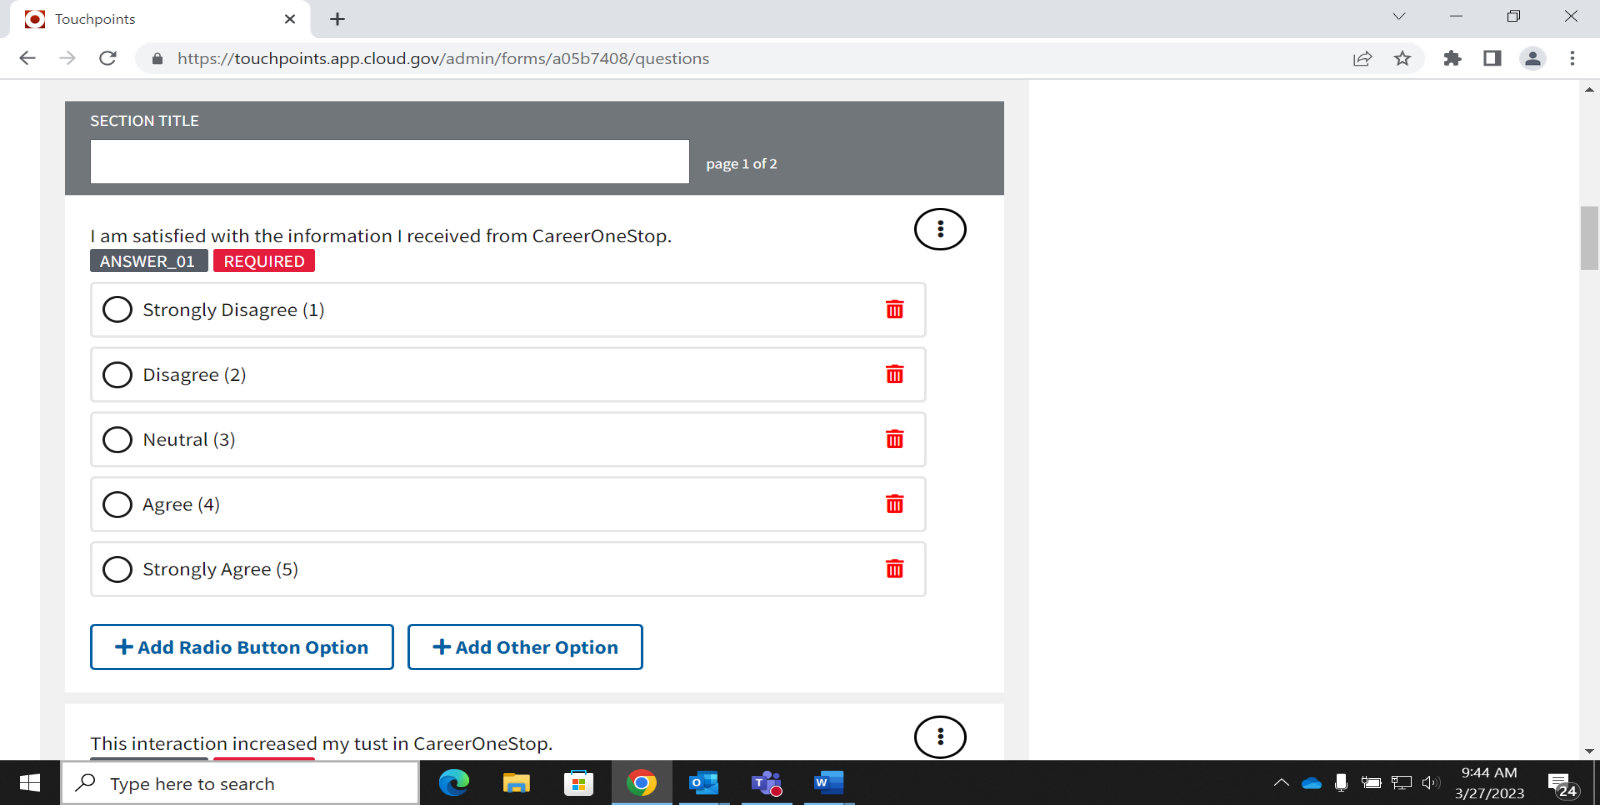Expand the tab search chevron in Chrome

point(1399,17)
